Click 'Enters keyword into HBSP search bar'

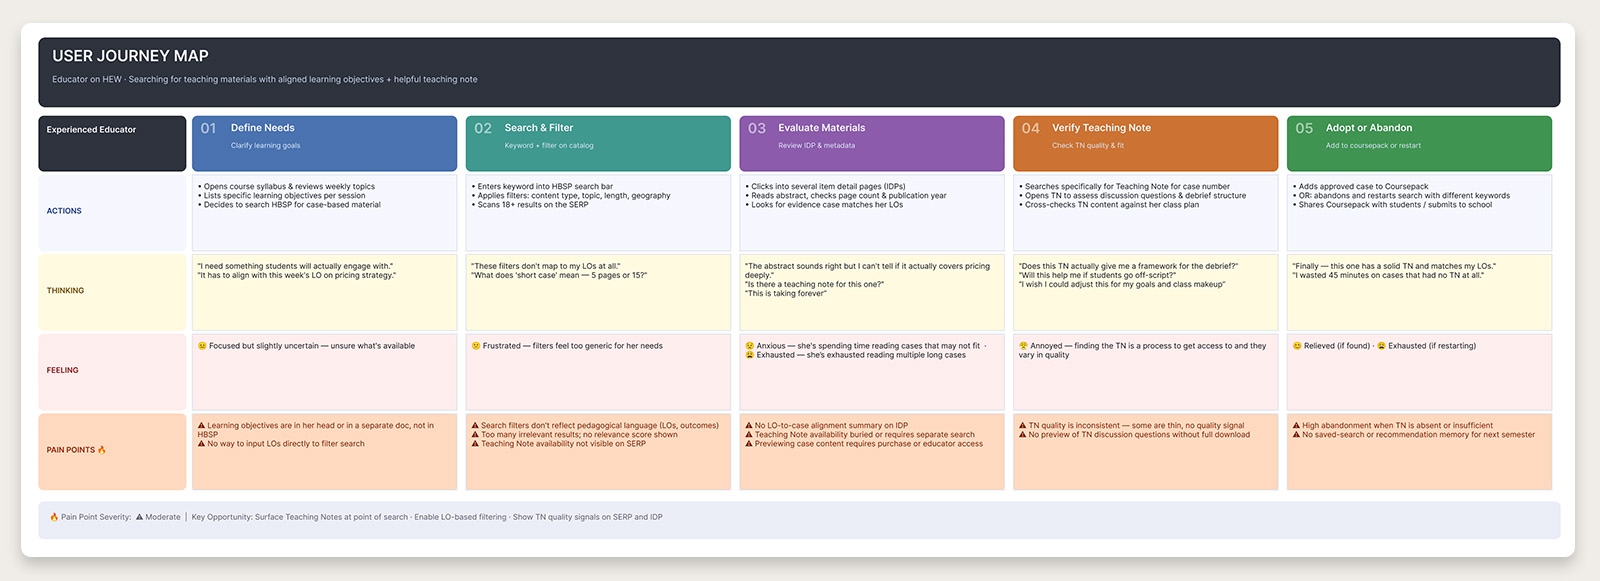pos(545,187)
